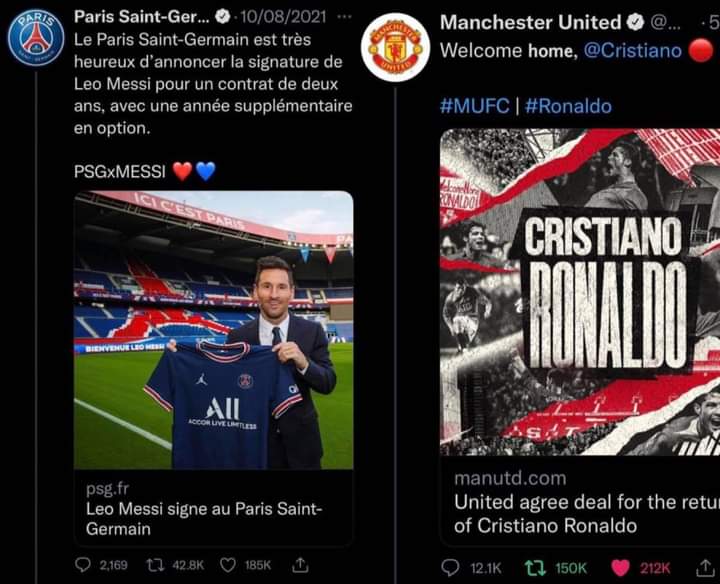Screen dimensions: 720x584
Task: Open the manutd.com Ronaldo article link
Action: click(x=580, y=501)
